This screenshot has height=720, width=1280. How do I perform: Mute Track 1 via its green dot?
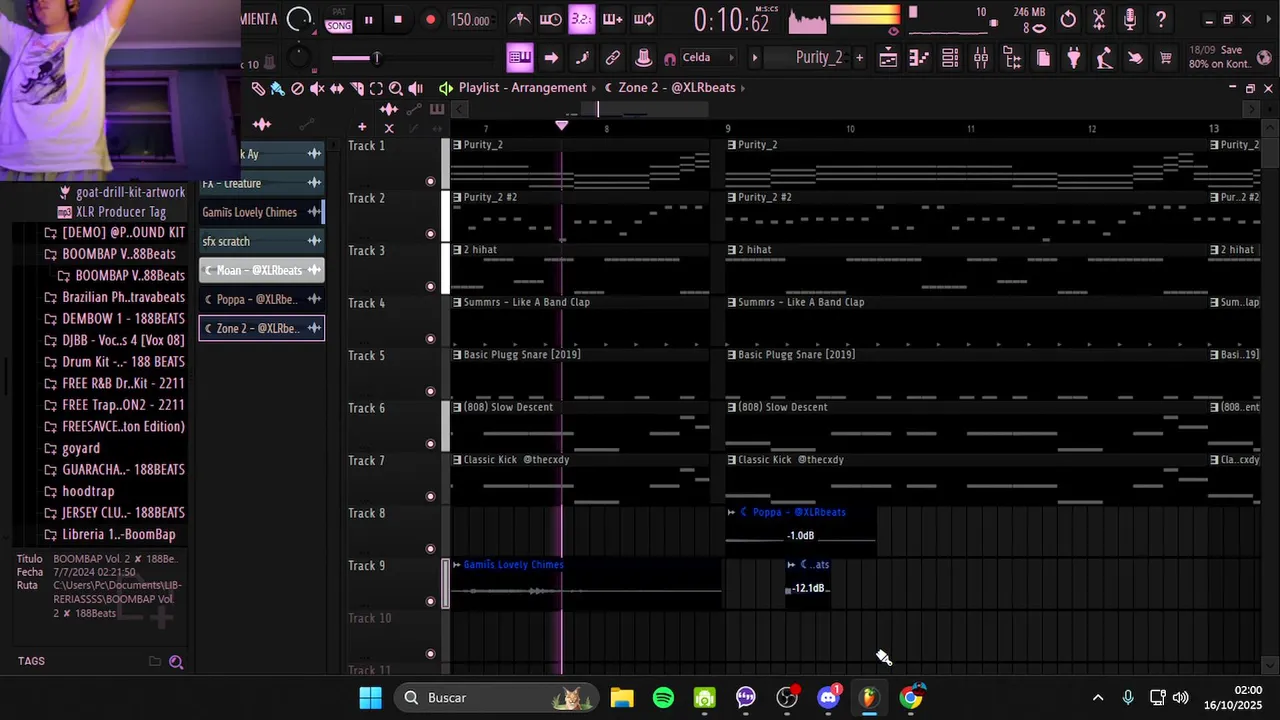(x=431, y=181)
